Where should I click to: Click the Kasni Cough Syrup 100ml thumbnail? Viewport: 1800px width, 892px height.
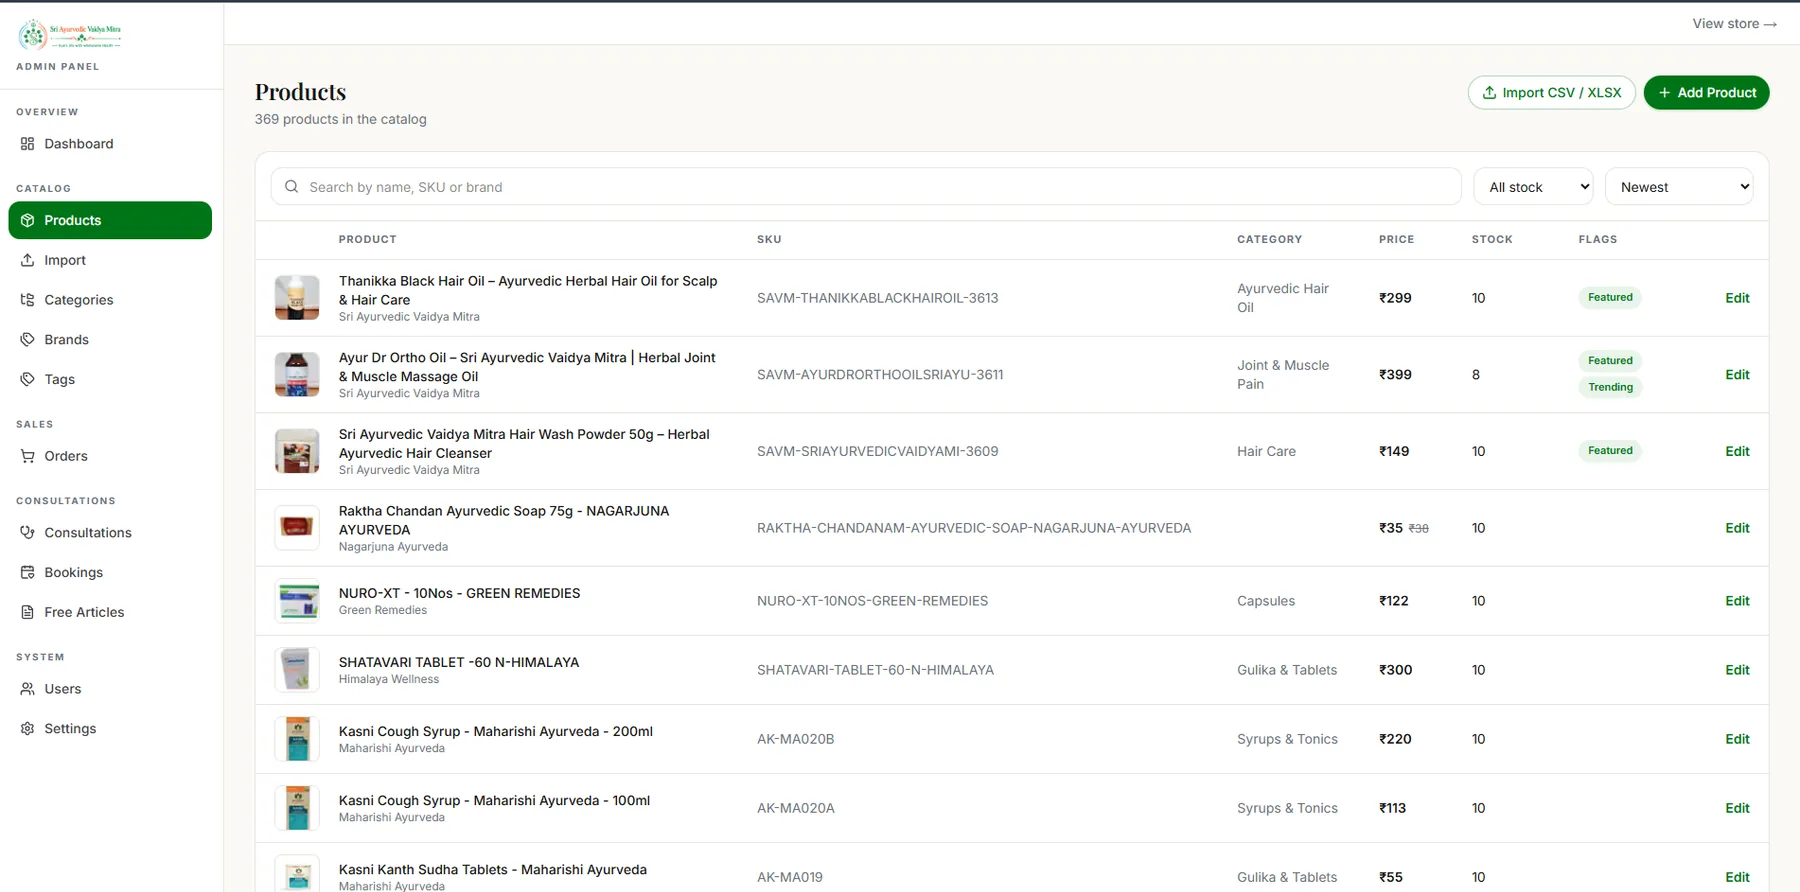(x=297, y=808)
